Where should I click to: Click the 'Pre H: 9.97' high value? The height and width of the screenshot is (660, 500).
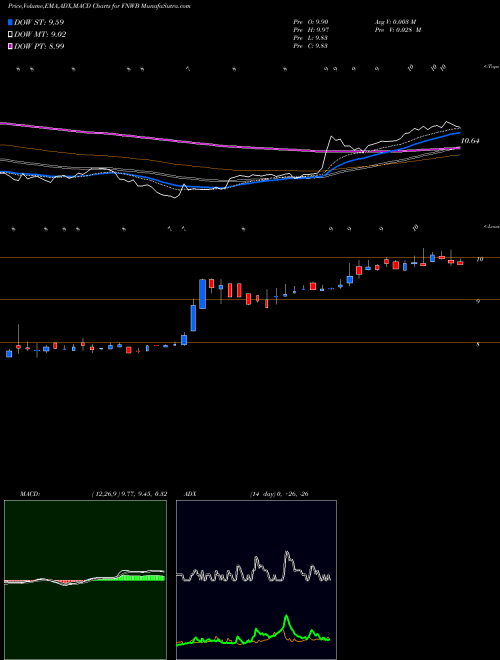[x=311, y=30]
